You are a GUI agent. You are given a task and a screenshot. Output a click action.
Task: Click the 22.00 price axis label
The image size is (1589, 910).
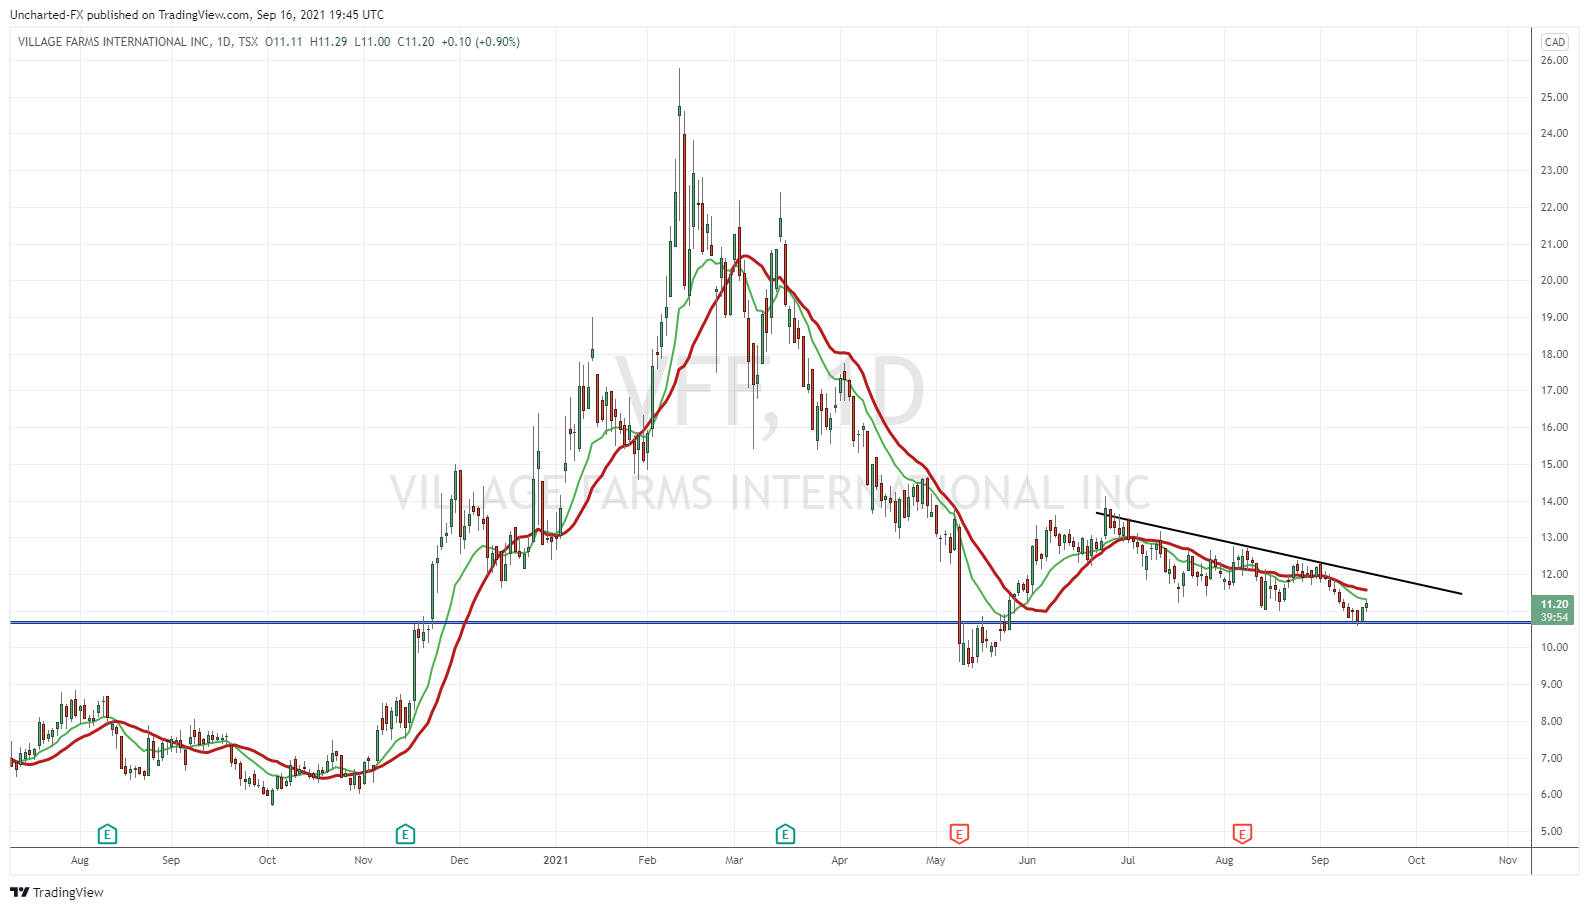pos(1554,207)
